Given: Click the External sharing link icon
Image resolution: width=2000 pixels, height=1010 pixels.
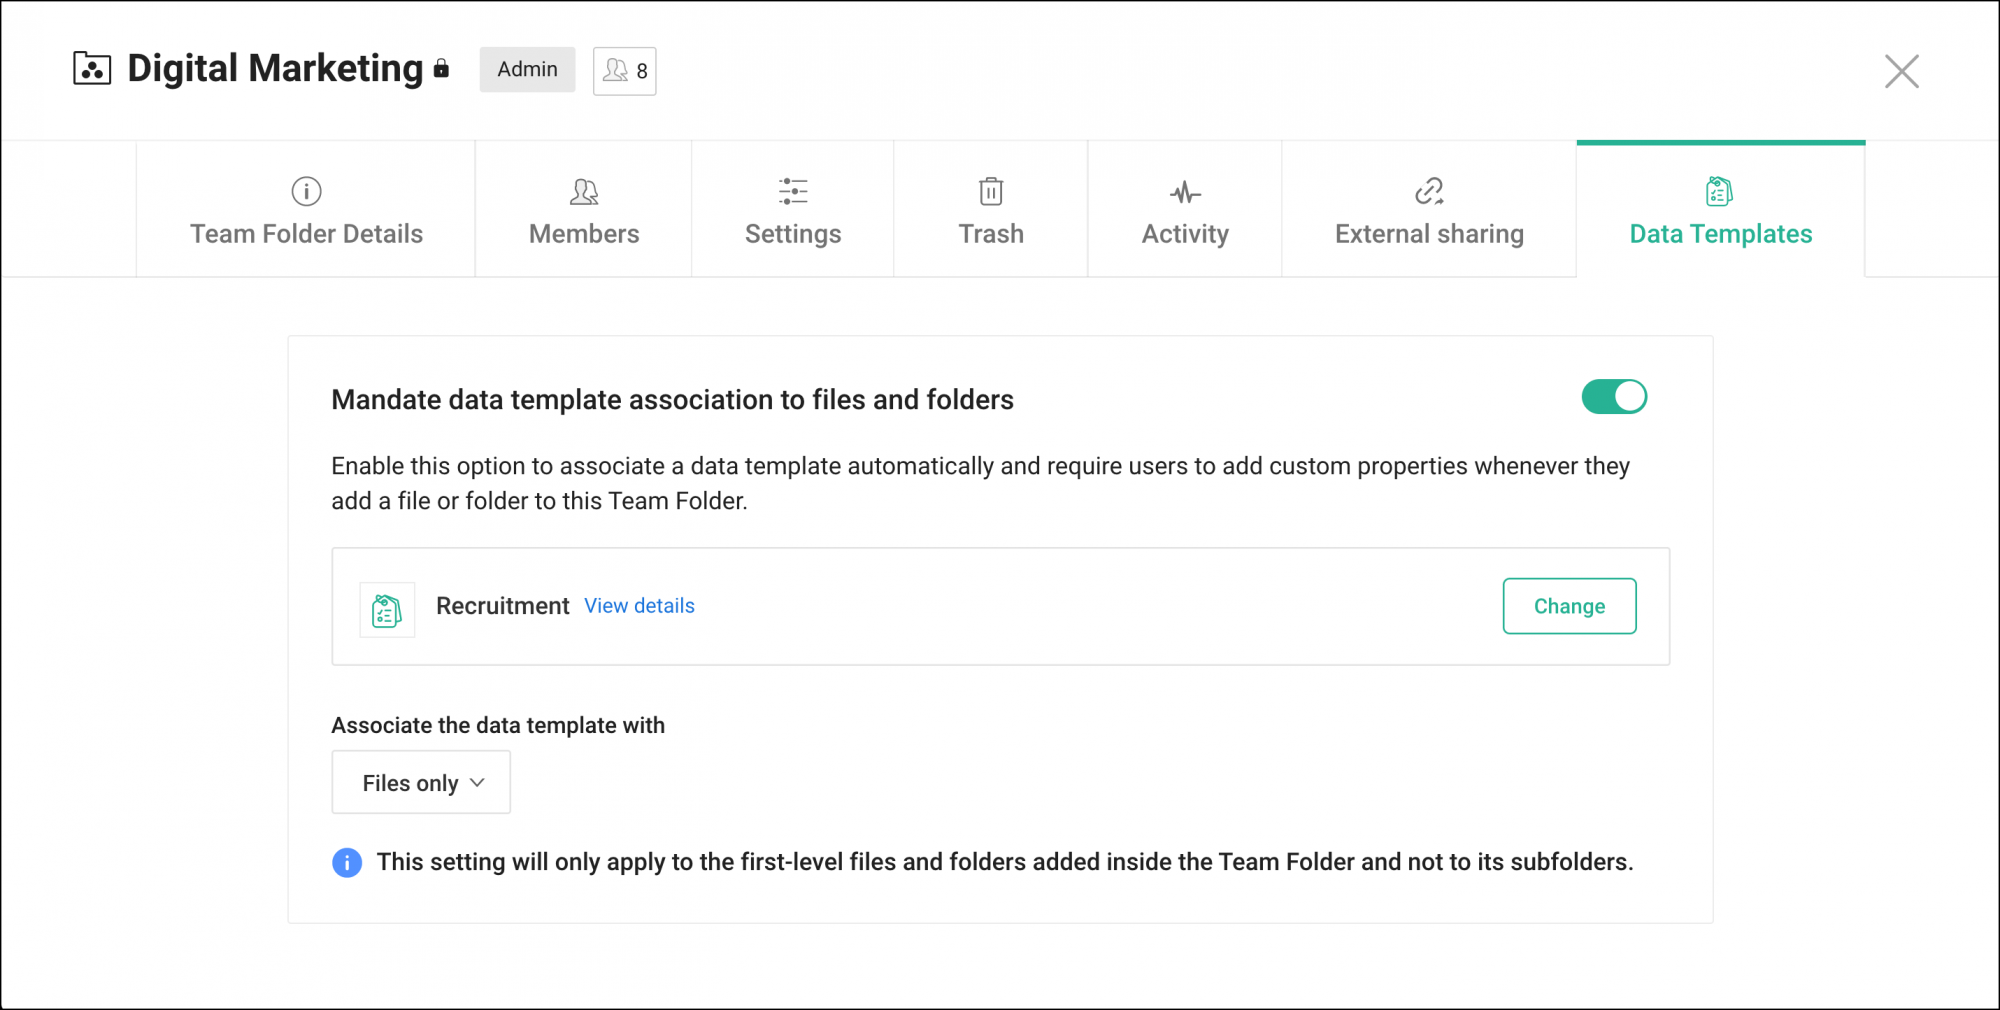Looking at the screenshot, I should click(1428, 192).
